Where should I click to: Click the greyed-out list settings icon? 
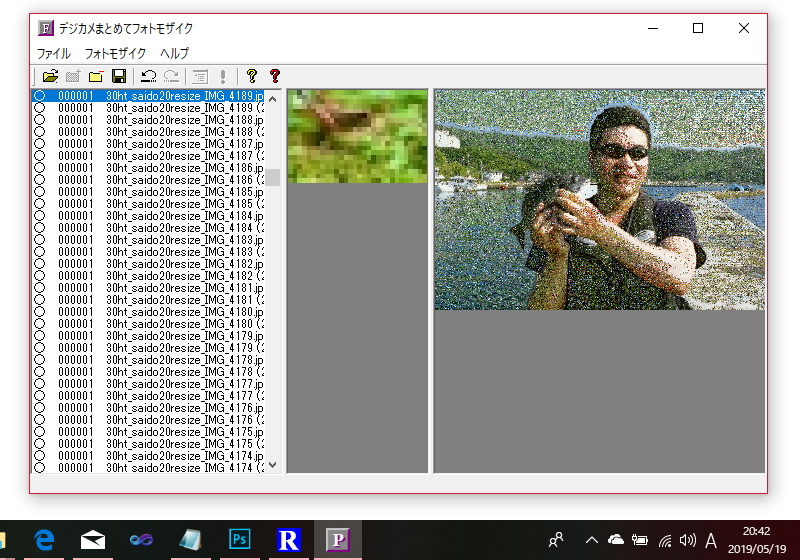[200, 77]
